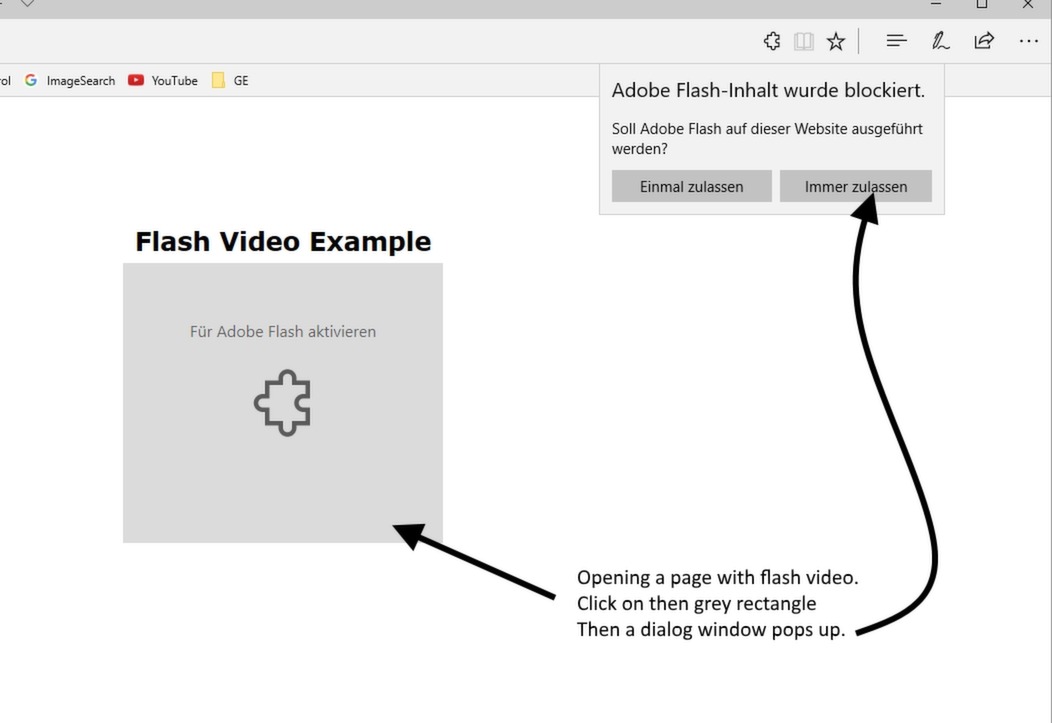1052x723 pixels.
Task: Open the Hub (favorites list) icon
Action: (x=896, y=41)
